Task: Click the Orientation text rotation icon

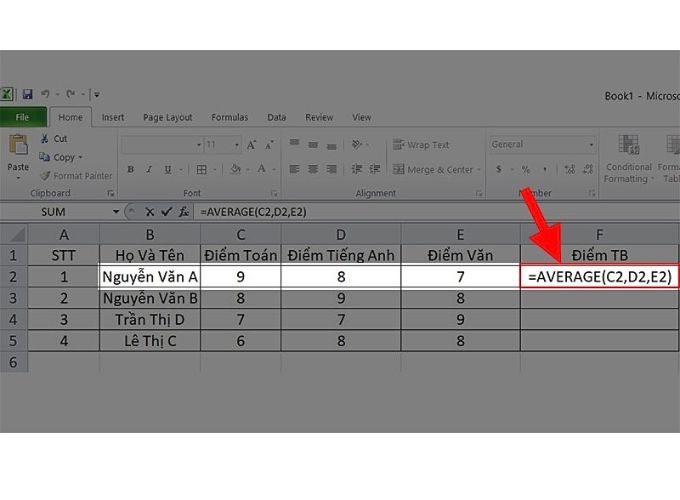Action: tap(356, 144)
